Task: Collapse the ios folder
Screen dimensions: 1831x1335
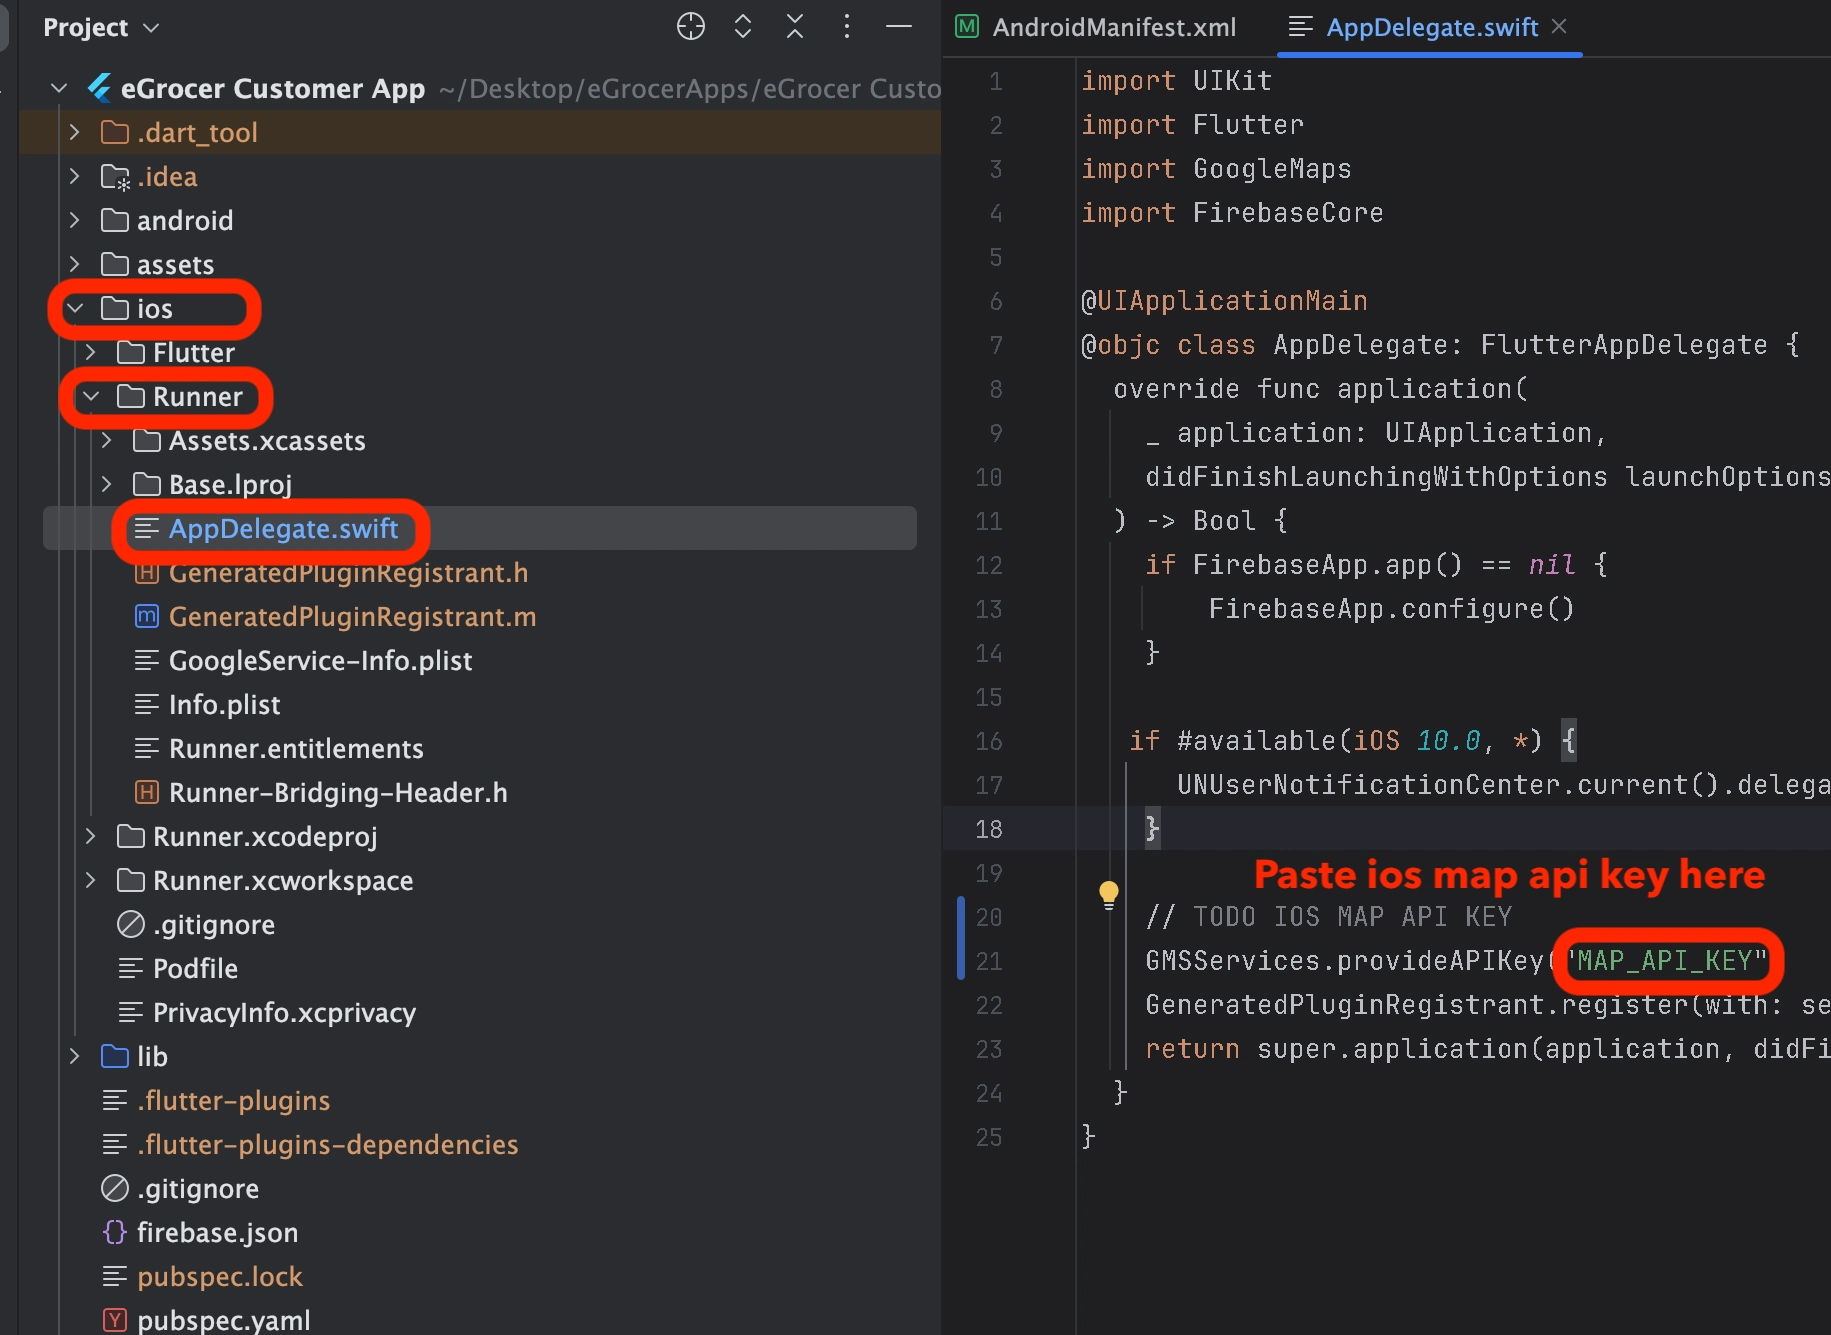Action: tap(75, 309)
